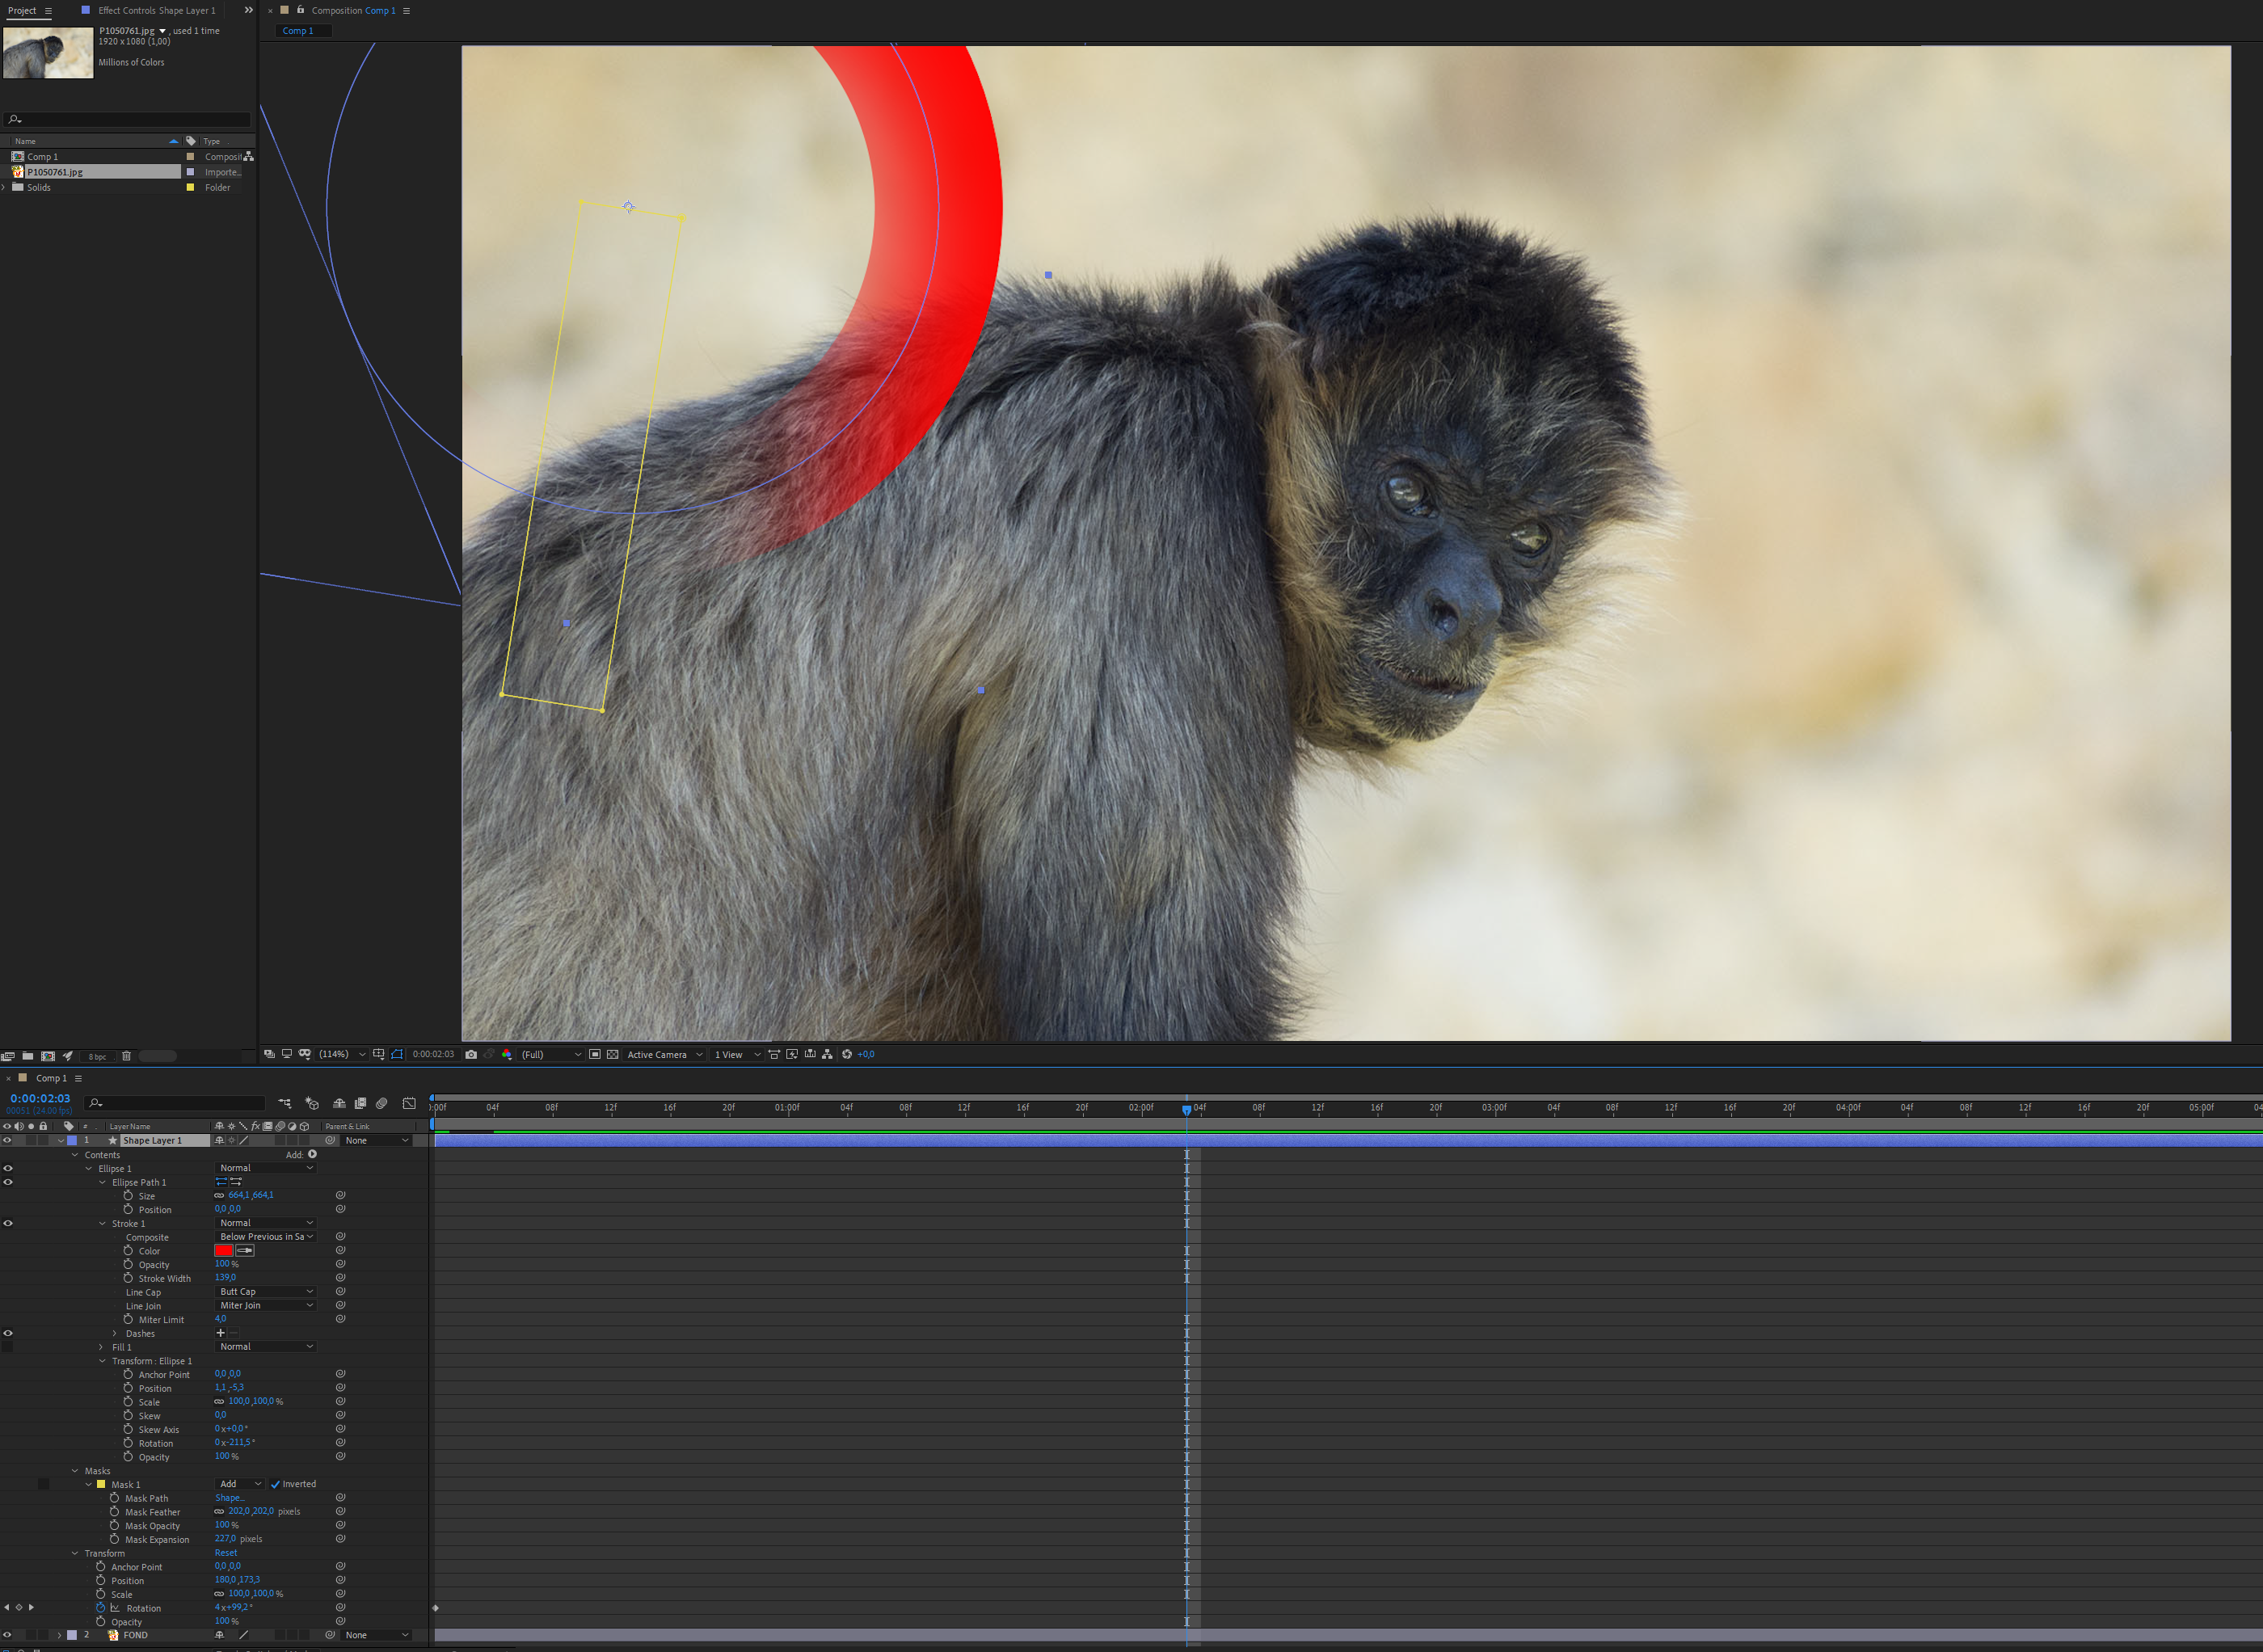Click Reset link for layer Transform

[226, 1553]
